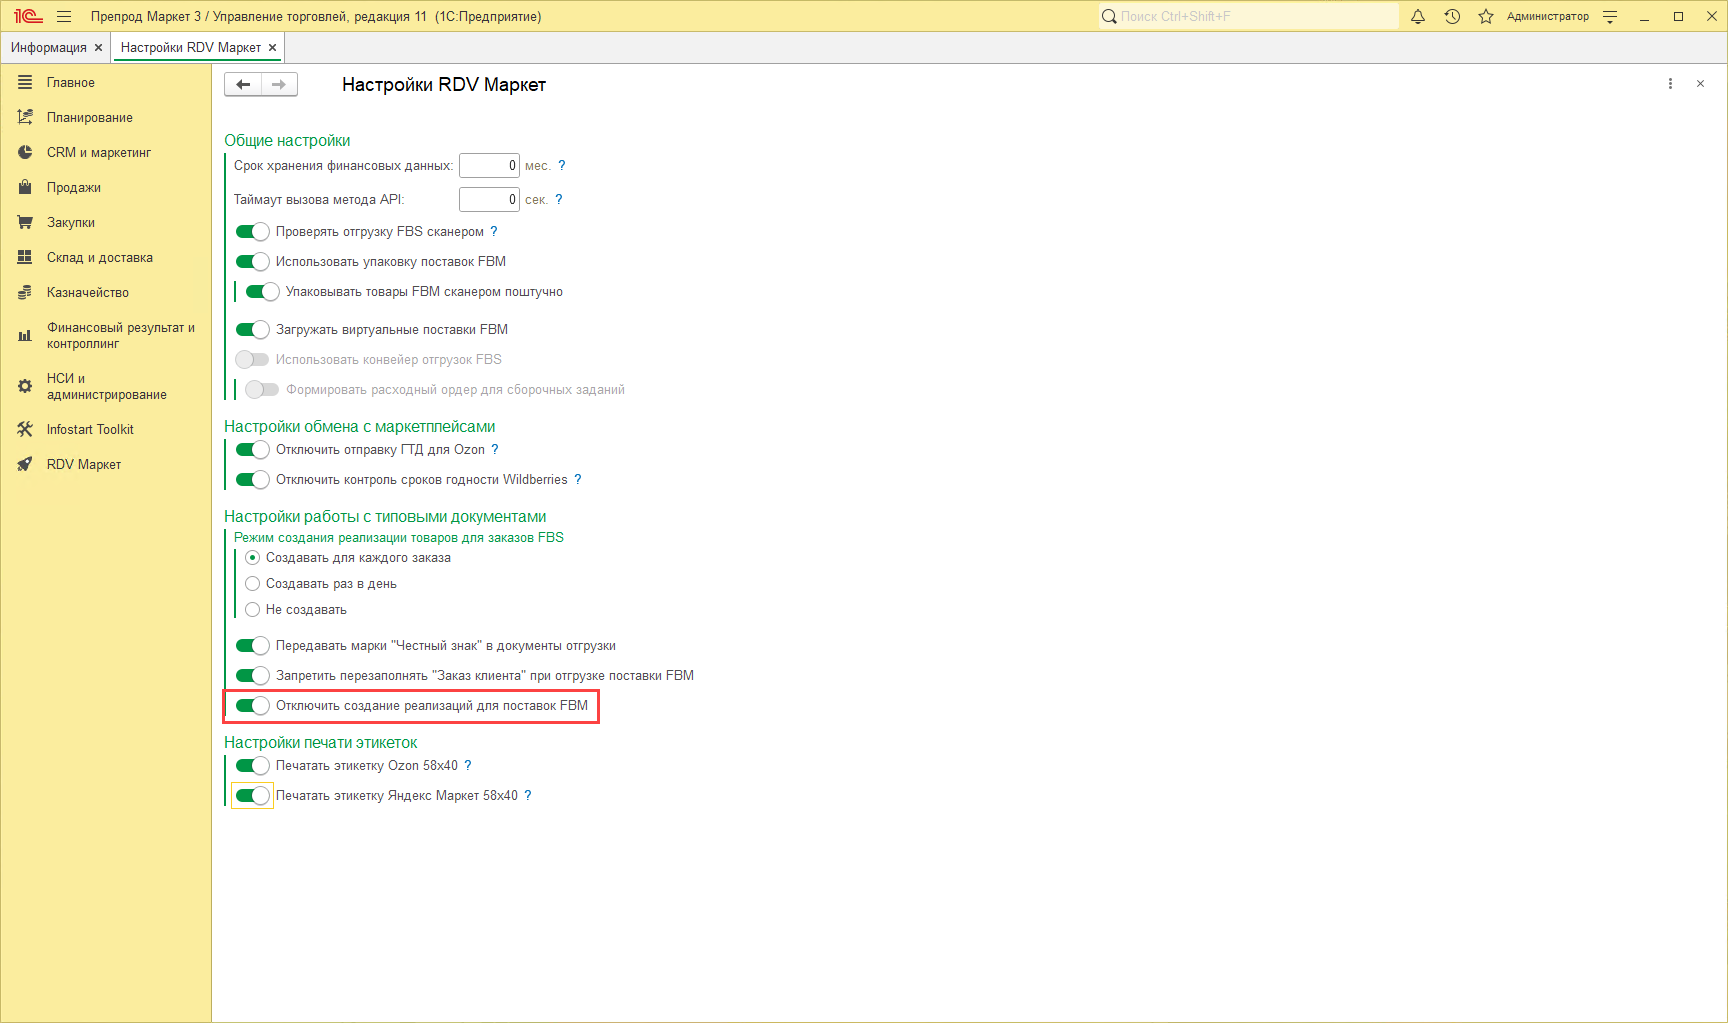
Task: Click the Таймаут вызова метода API field
Action: click(489, 199)
